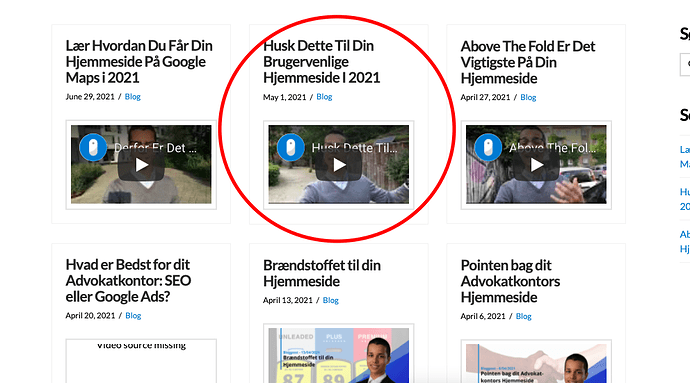Click the date 'April 20, 2021'

coord(90,316)
